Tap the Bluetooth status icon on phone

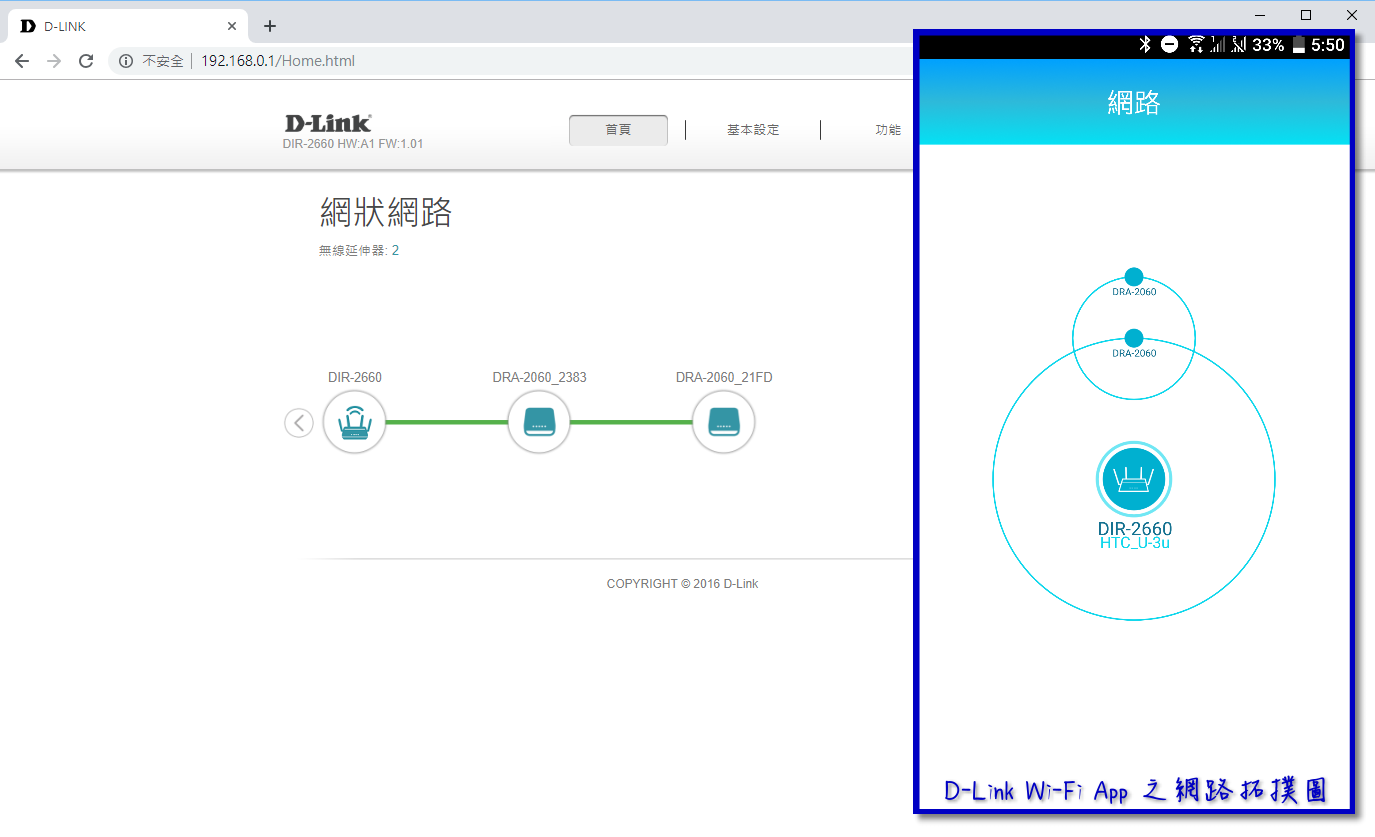(x=1145, y=44)
